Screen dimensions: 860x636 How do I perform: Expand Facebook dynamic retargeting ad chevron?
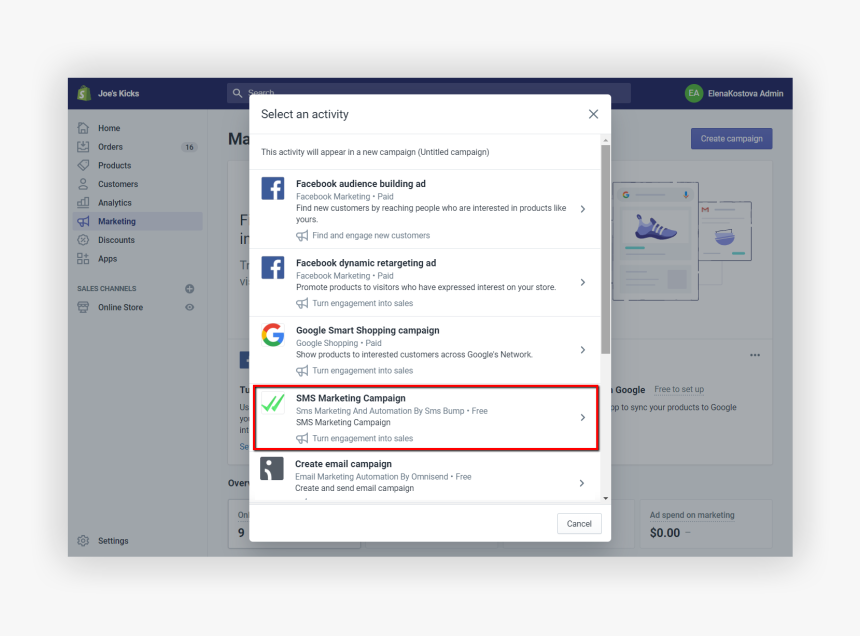(583, 283)
